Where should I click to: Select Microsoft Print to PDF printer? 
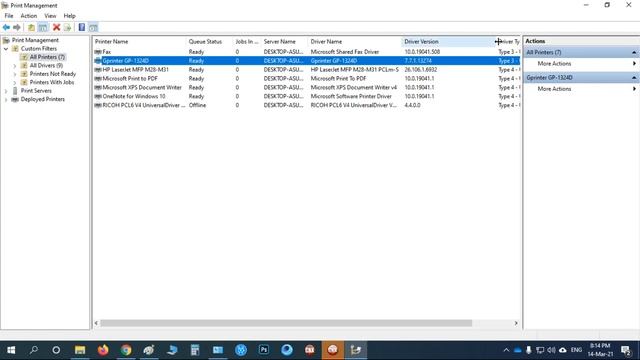pyautogui.click(x=130, y=78)
